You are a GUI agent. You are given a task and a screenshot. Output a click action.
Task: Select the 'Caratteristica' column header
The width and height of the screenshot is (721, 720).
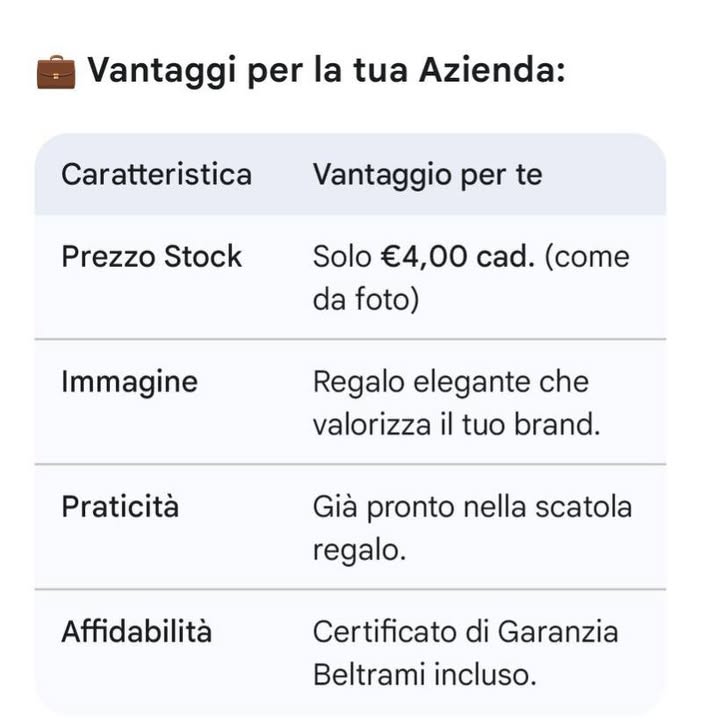[x=156, y=175]
